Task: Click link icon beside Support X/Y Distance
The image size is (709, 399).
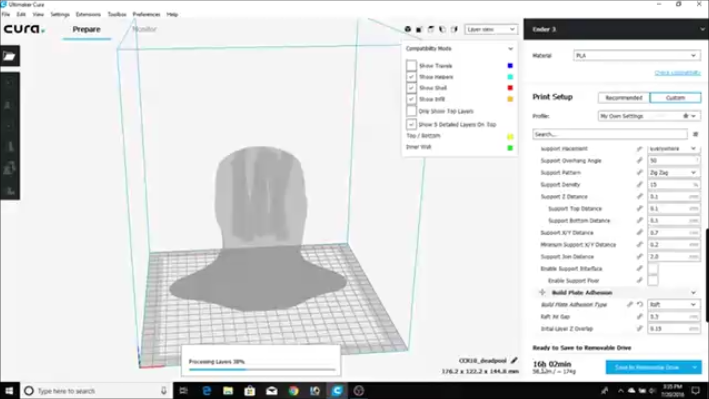Action: (639, 233)
